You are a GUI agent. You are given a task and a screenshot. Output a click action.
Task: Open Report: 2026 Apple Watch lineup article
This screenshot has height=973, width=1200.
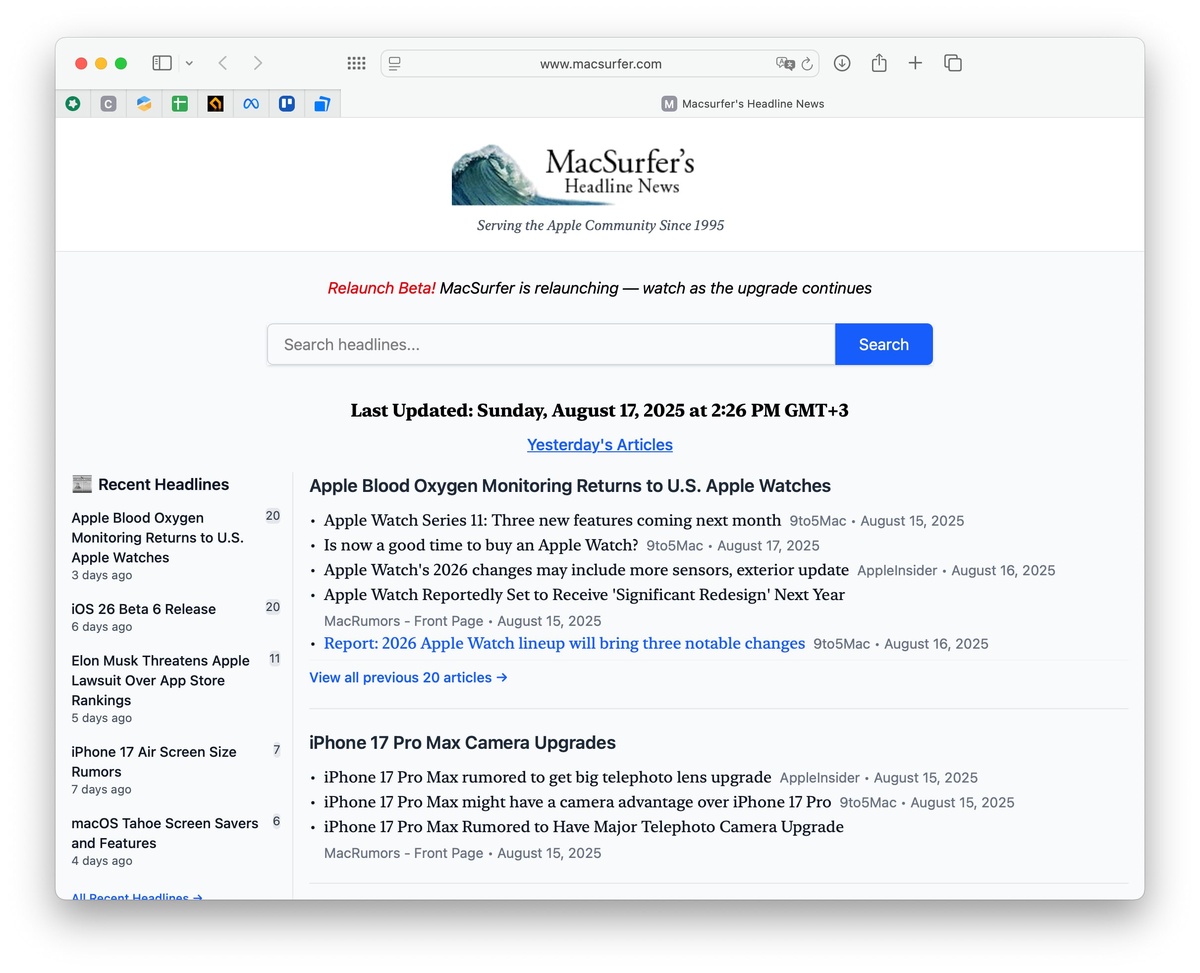tap(564, 643)
